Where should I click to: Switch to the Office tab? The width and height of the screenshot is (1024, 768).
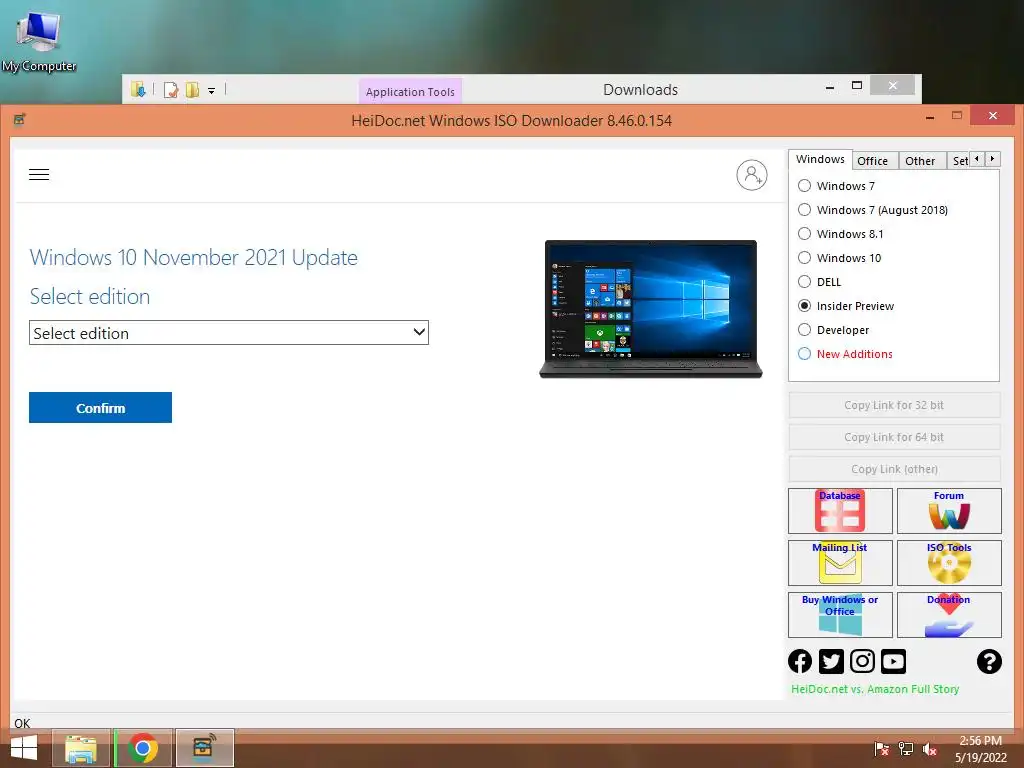(x=872, y=161)
